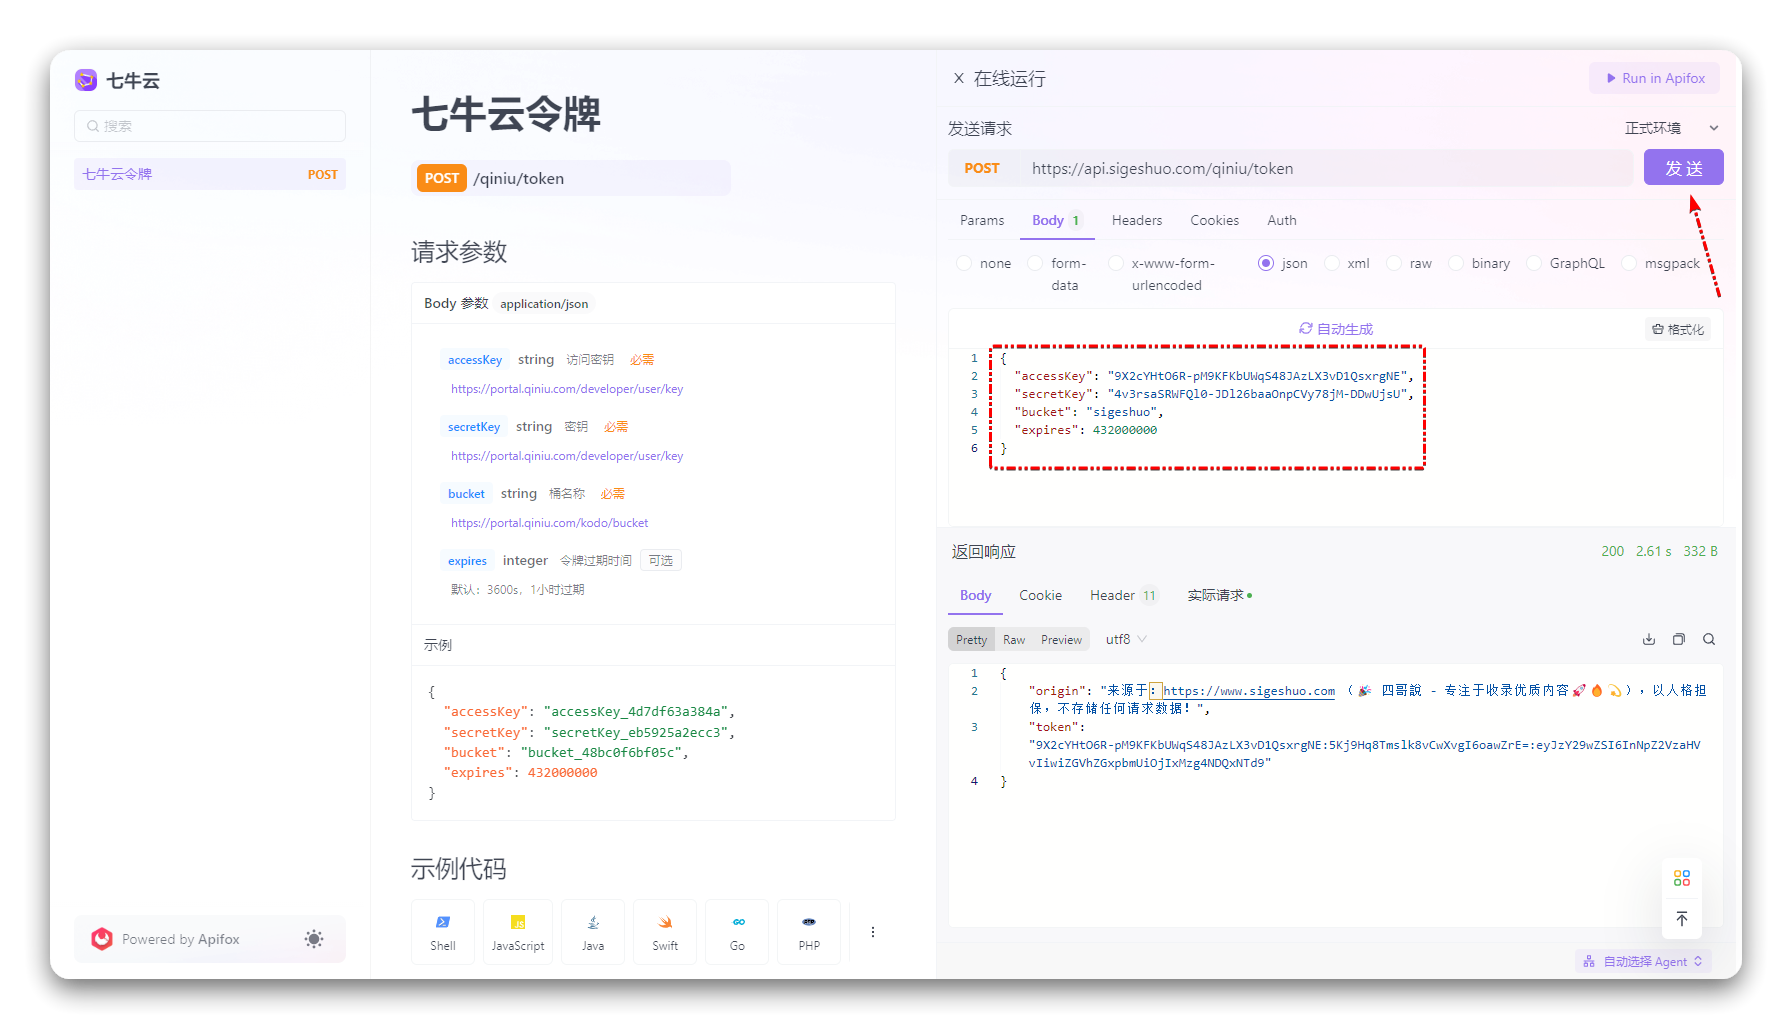The width and height of the screenshot is (1792, 1029).
Task: Download the response body
Action: pyautogui.click(x=1649, y=639)
